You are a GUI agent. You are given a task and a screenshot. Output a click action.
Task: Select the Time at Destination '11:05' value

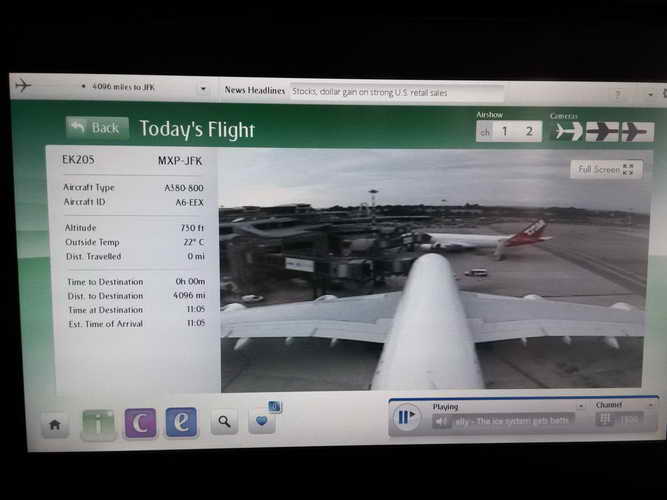click(196, 309)
